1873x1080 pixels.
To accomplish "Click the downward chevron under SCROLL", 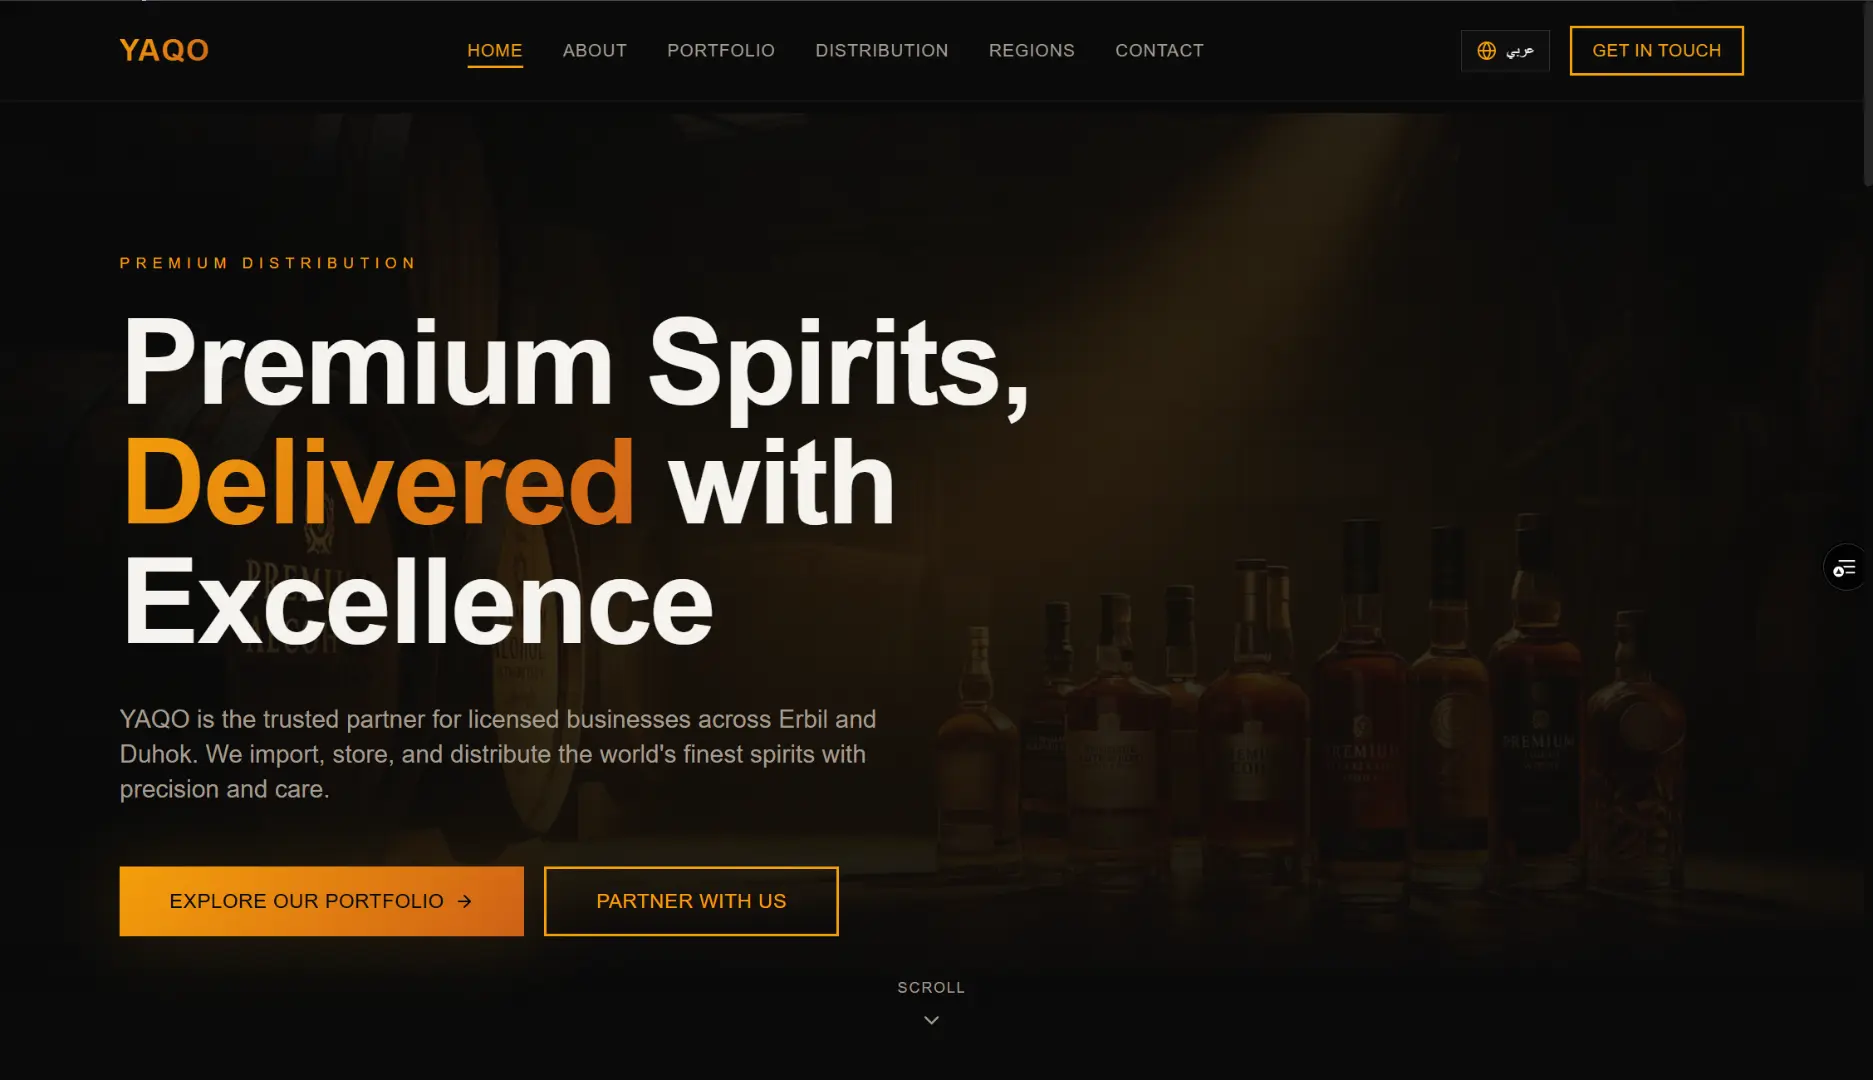I will tap(931, 1020).
